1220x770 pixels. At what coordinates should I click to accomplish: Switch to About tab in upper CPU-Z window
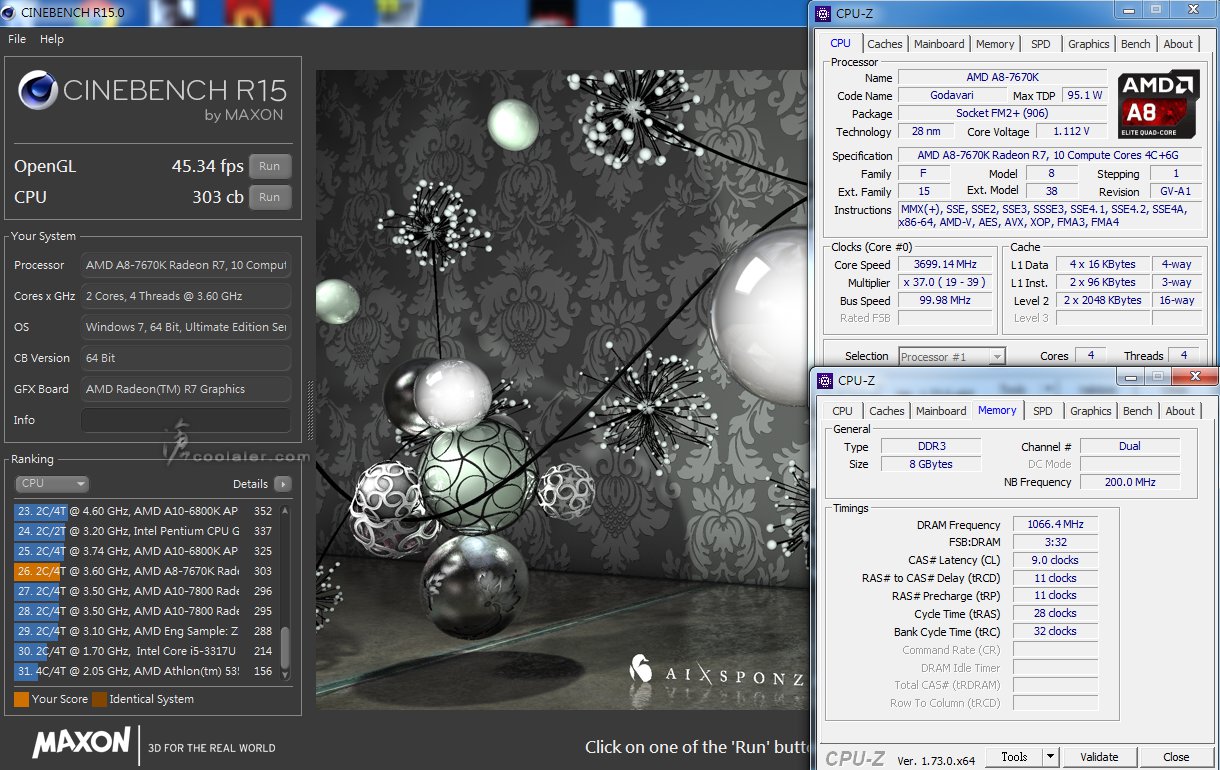[1178, 44]
